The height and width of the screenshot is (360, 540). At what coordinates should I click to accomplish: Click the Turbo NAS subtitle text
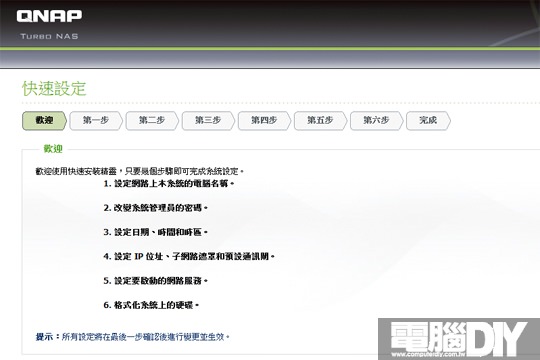(49, 36)
